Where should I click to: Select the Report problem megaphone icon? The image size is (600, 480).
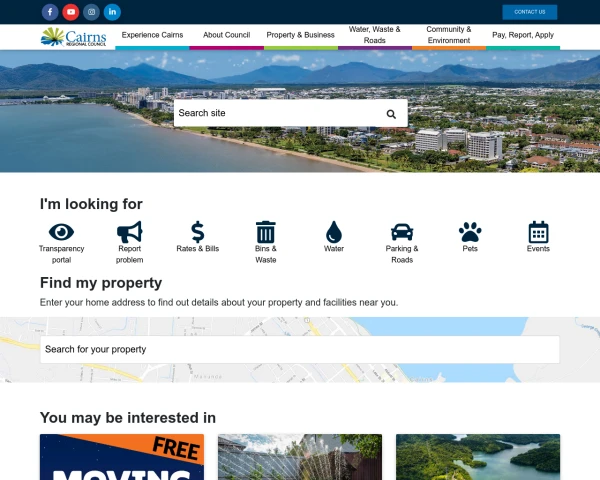(129, 232)
